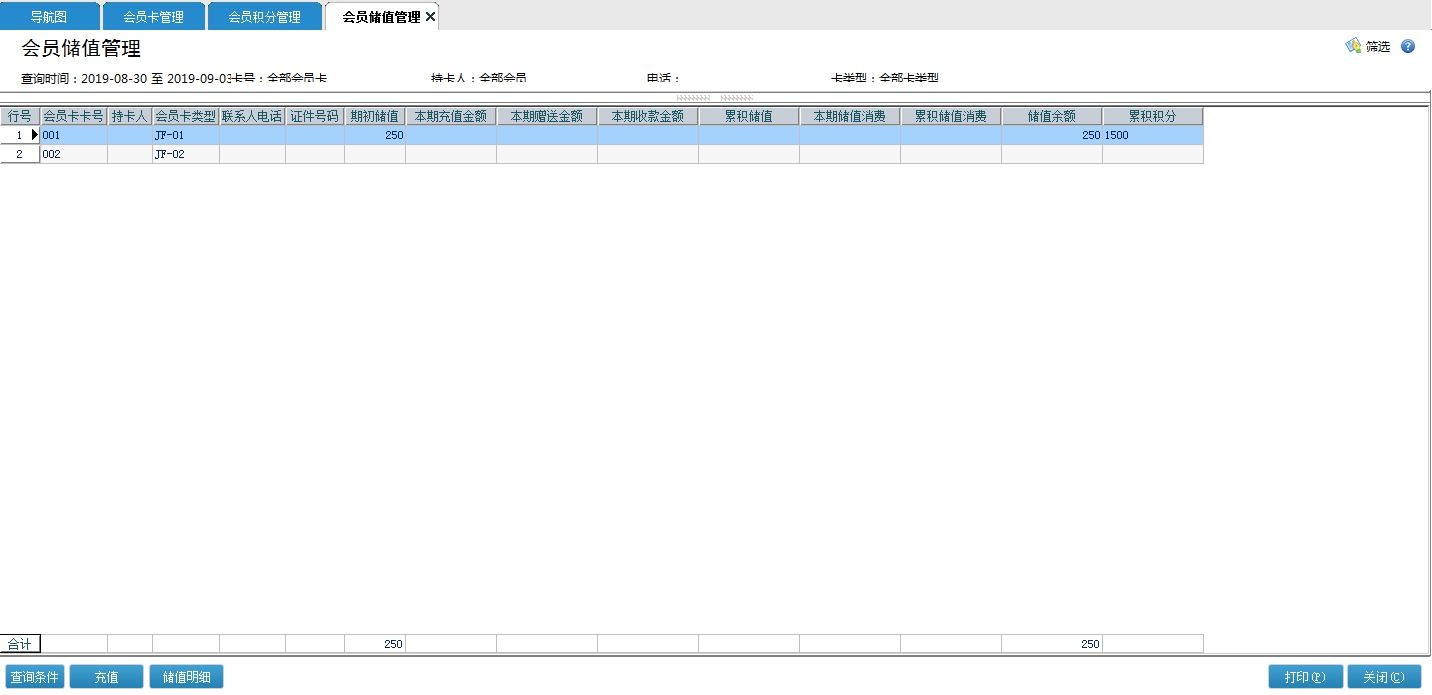Open help via blue question mark icon
1432x695 pixels.
click(1408, 46)
